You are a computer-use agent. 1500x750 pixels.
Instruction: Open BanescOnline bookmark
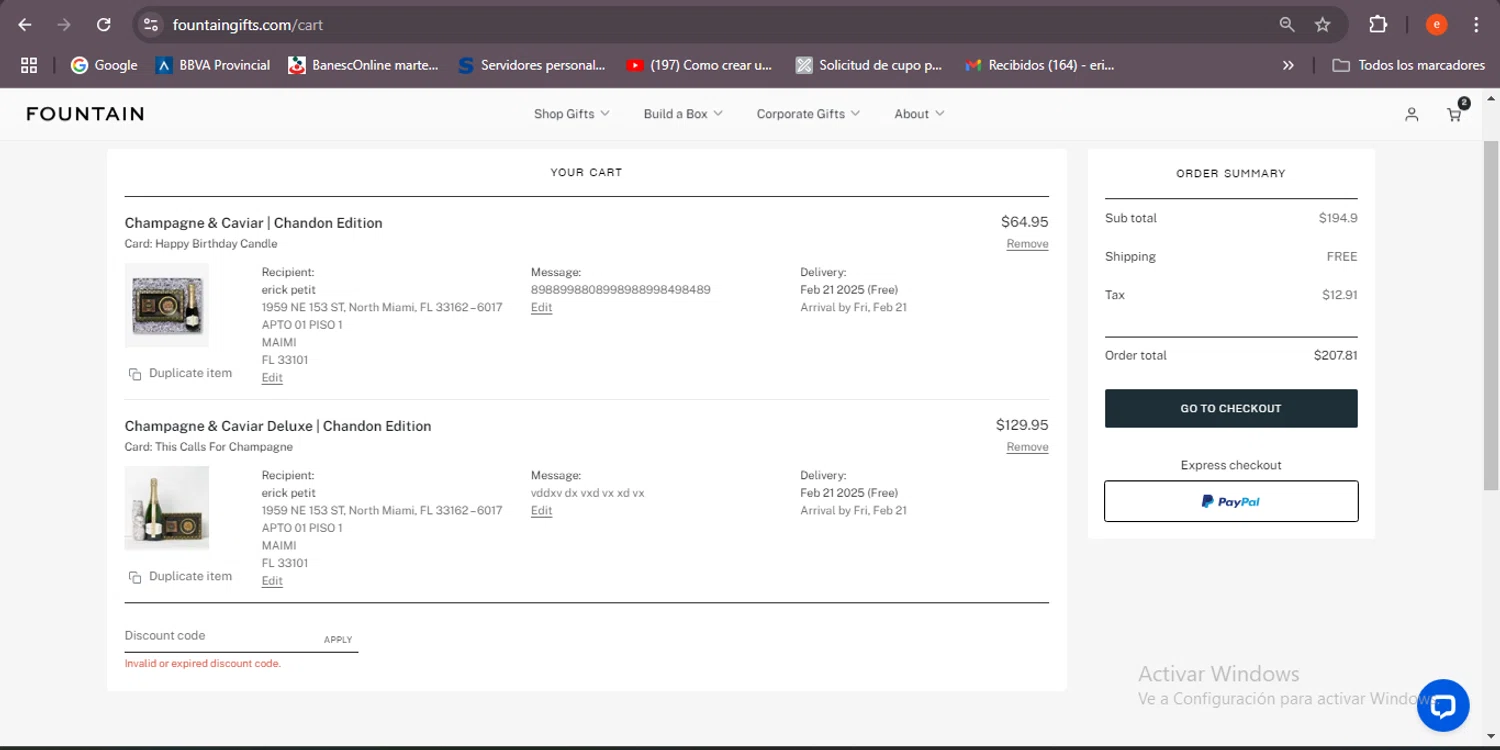363,65
